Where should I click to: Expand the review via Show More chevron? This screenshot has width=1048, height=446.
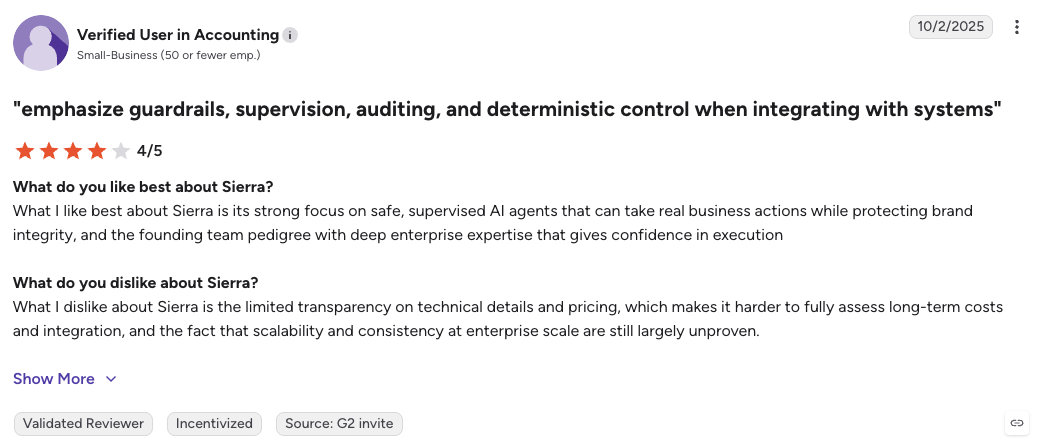click(x=111, y=379)
